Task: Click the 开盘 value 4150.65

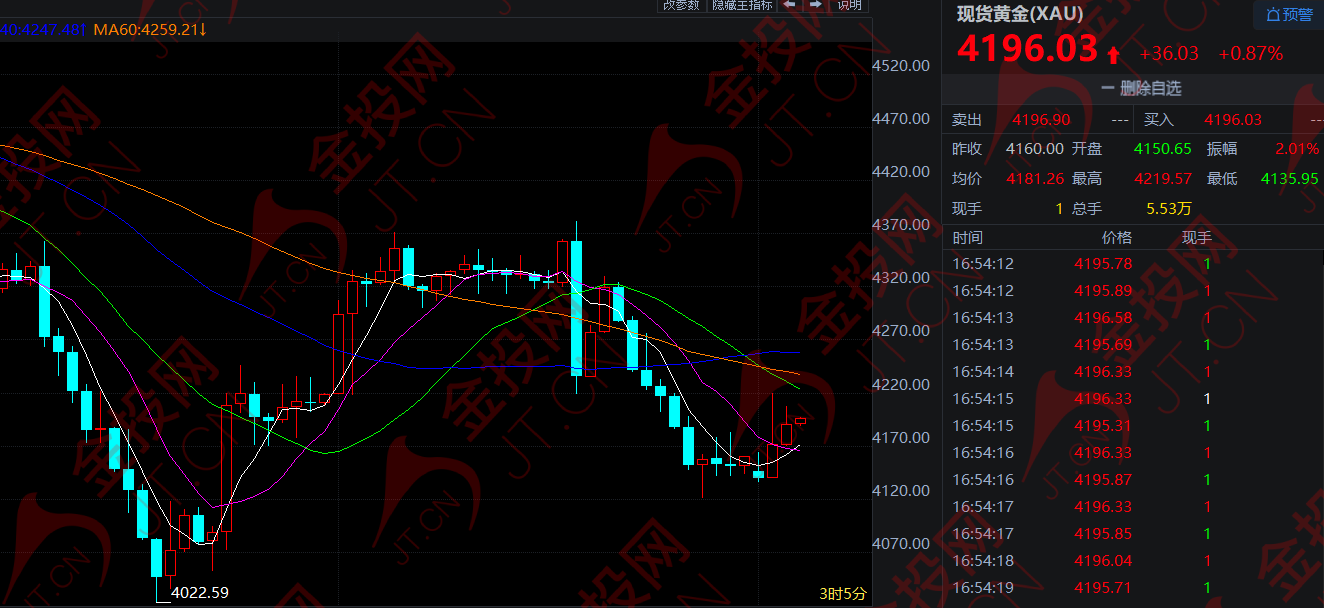Action: coord(1163,149)
